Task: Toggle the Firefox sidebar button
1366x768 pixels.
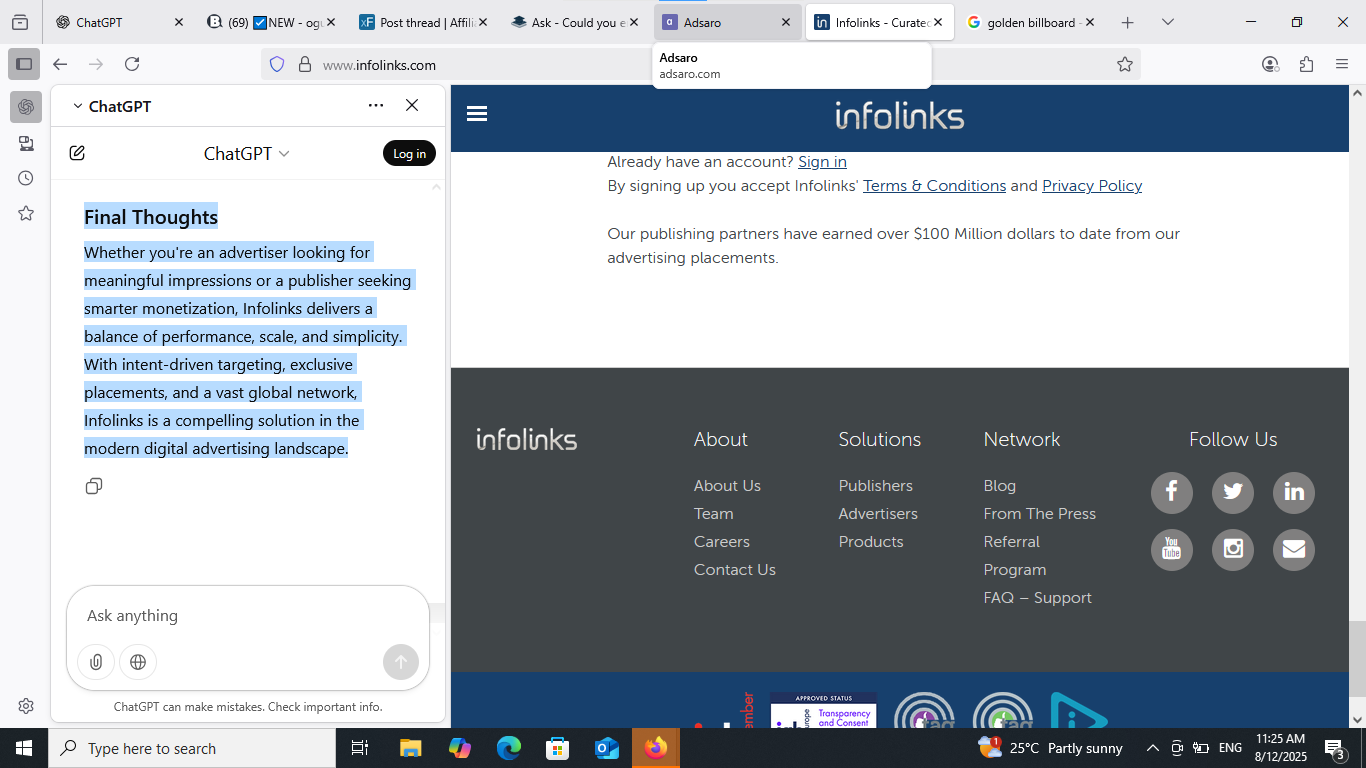Action: (24, 64)
